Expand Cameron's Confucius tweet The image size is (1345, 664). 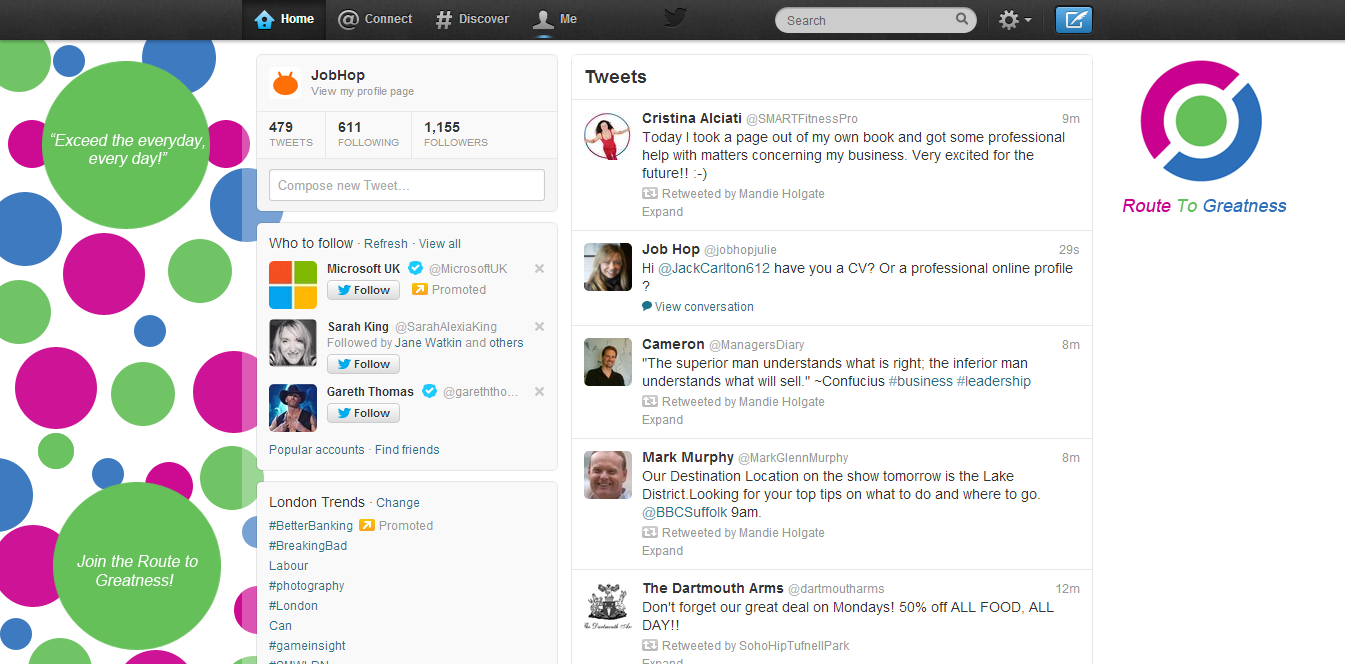pyautogui.click(x=662, y=420)
